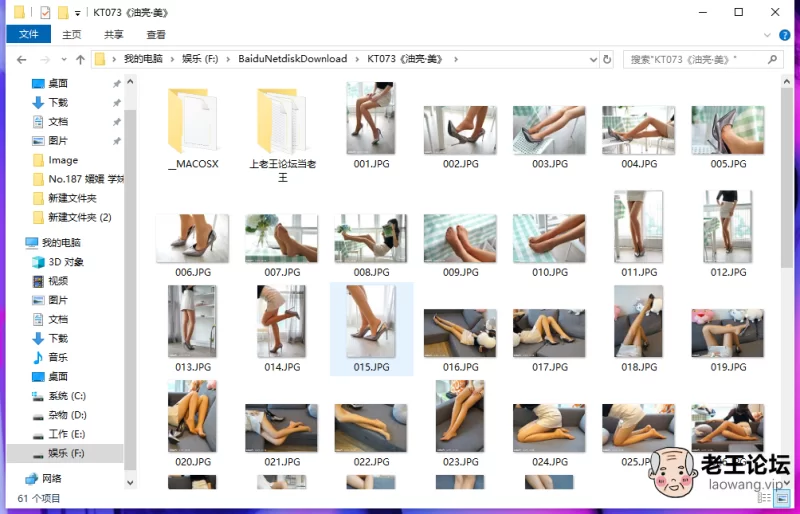Image resolution: width=800 pixels, height=514 pixels.
Task: Select the 001.JPG thumbnail
Action: 371,118
